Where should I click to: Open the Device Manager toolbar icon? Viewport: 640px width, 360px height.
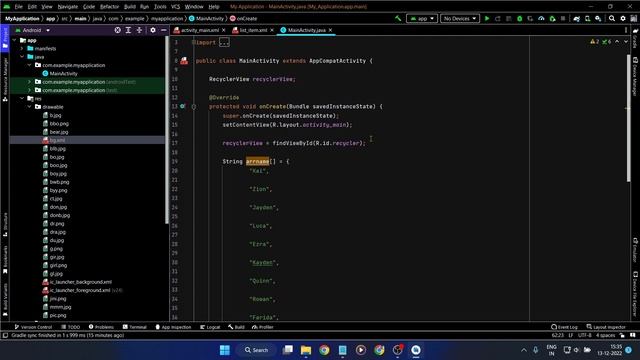pos(587,18)
